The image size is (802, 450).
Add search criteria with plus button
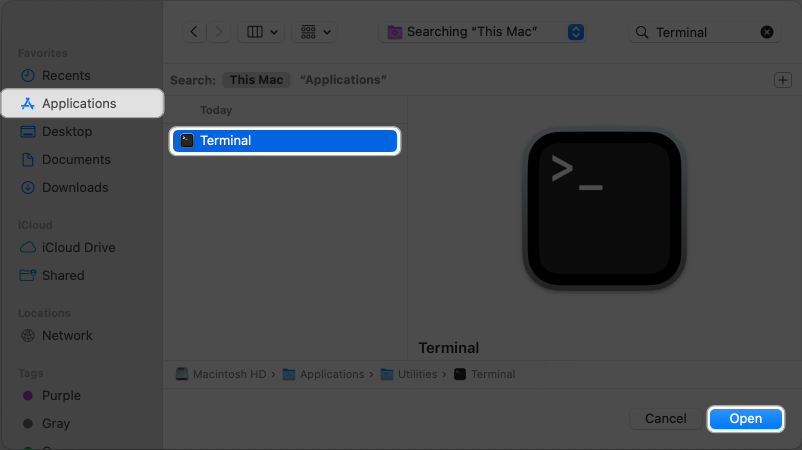click(783, 80)
